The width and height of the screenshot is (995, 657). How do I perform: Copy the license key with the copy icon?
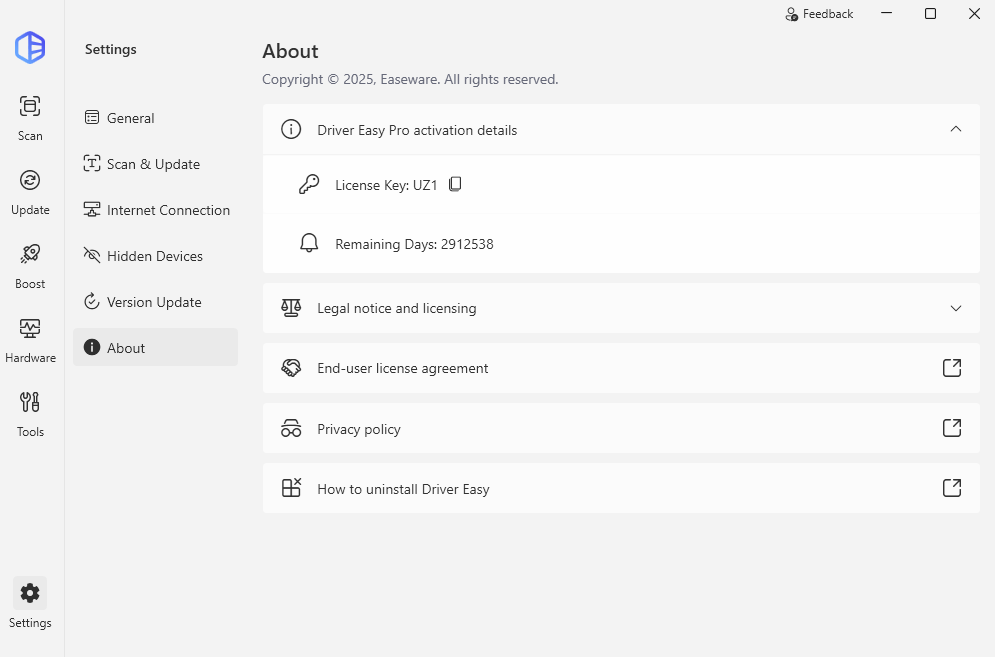(455, 184)
